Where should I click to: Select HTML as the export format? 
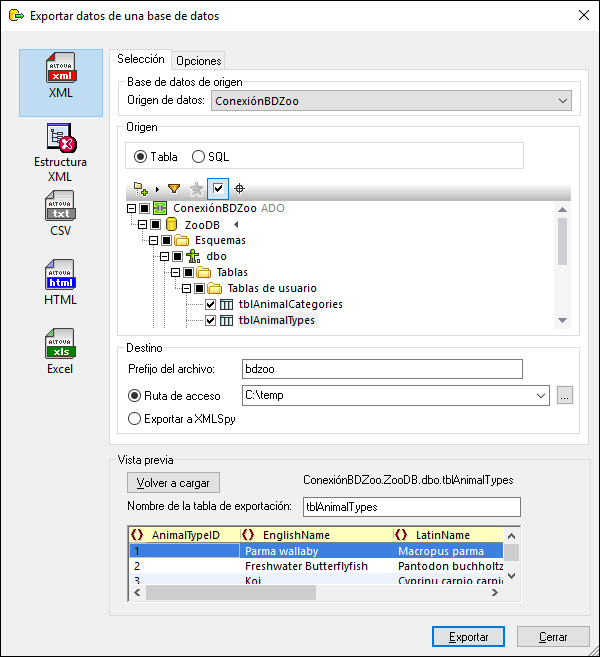(60, 283)
